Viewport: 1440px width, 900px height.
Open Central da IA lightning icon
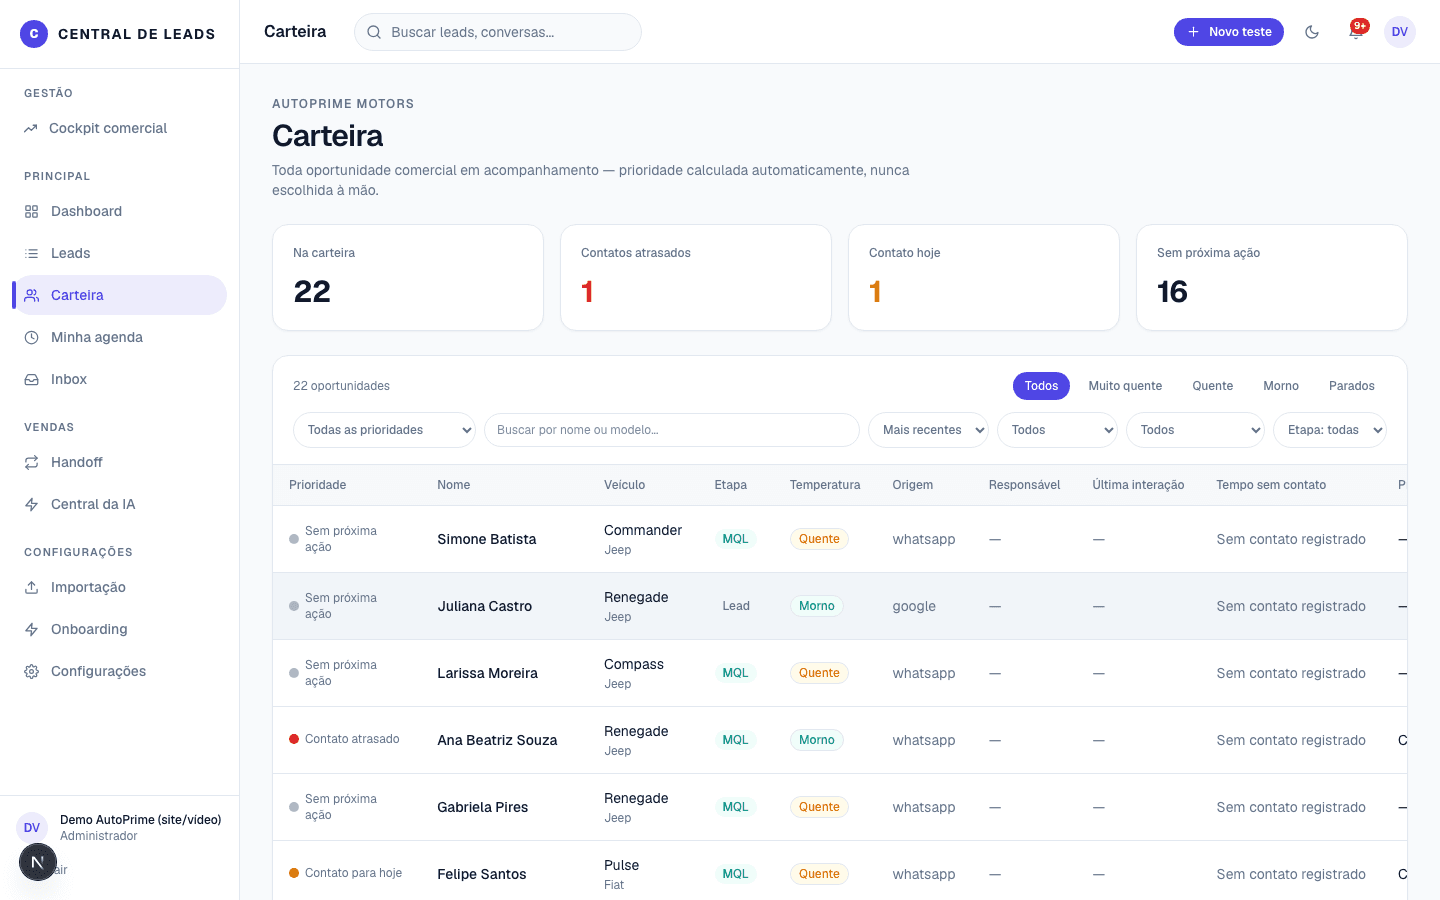click(x=32, y=504)
